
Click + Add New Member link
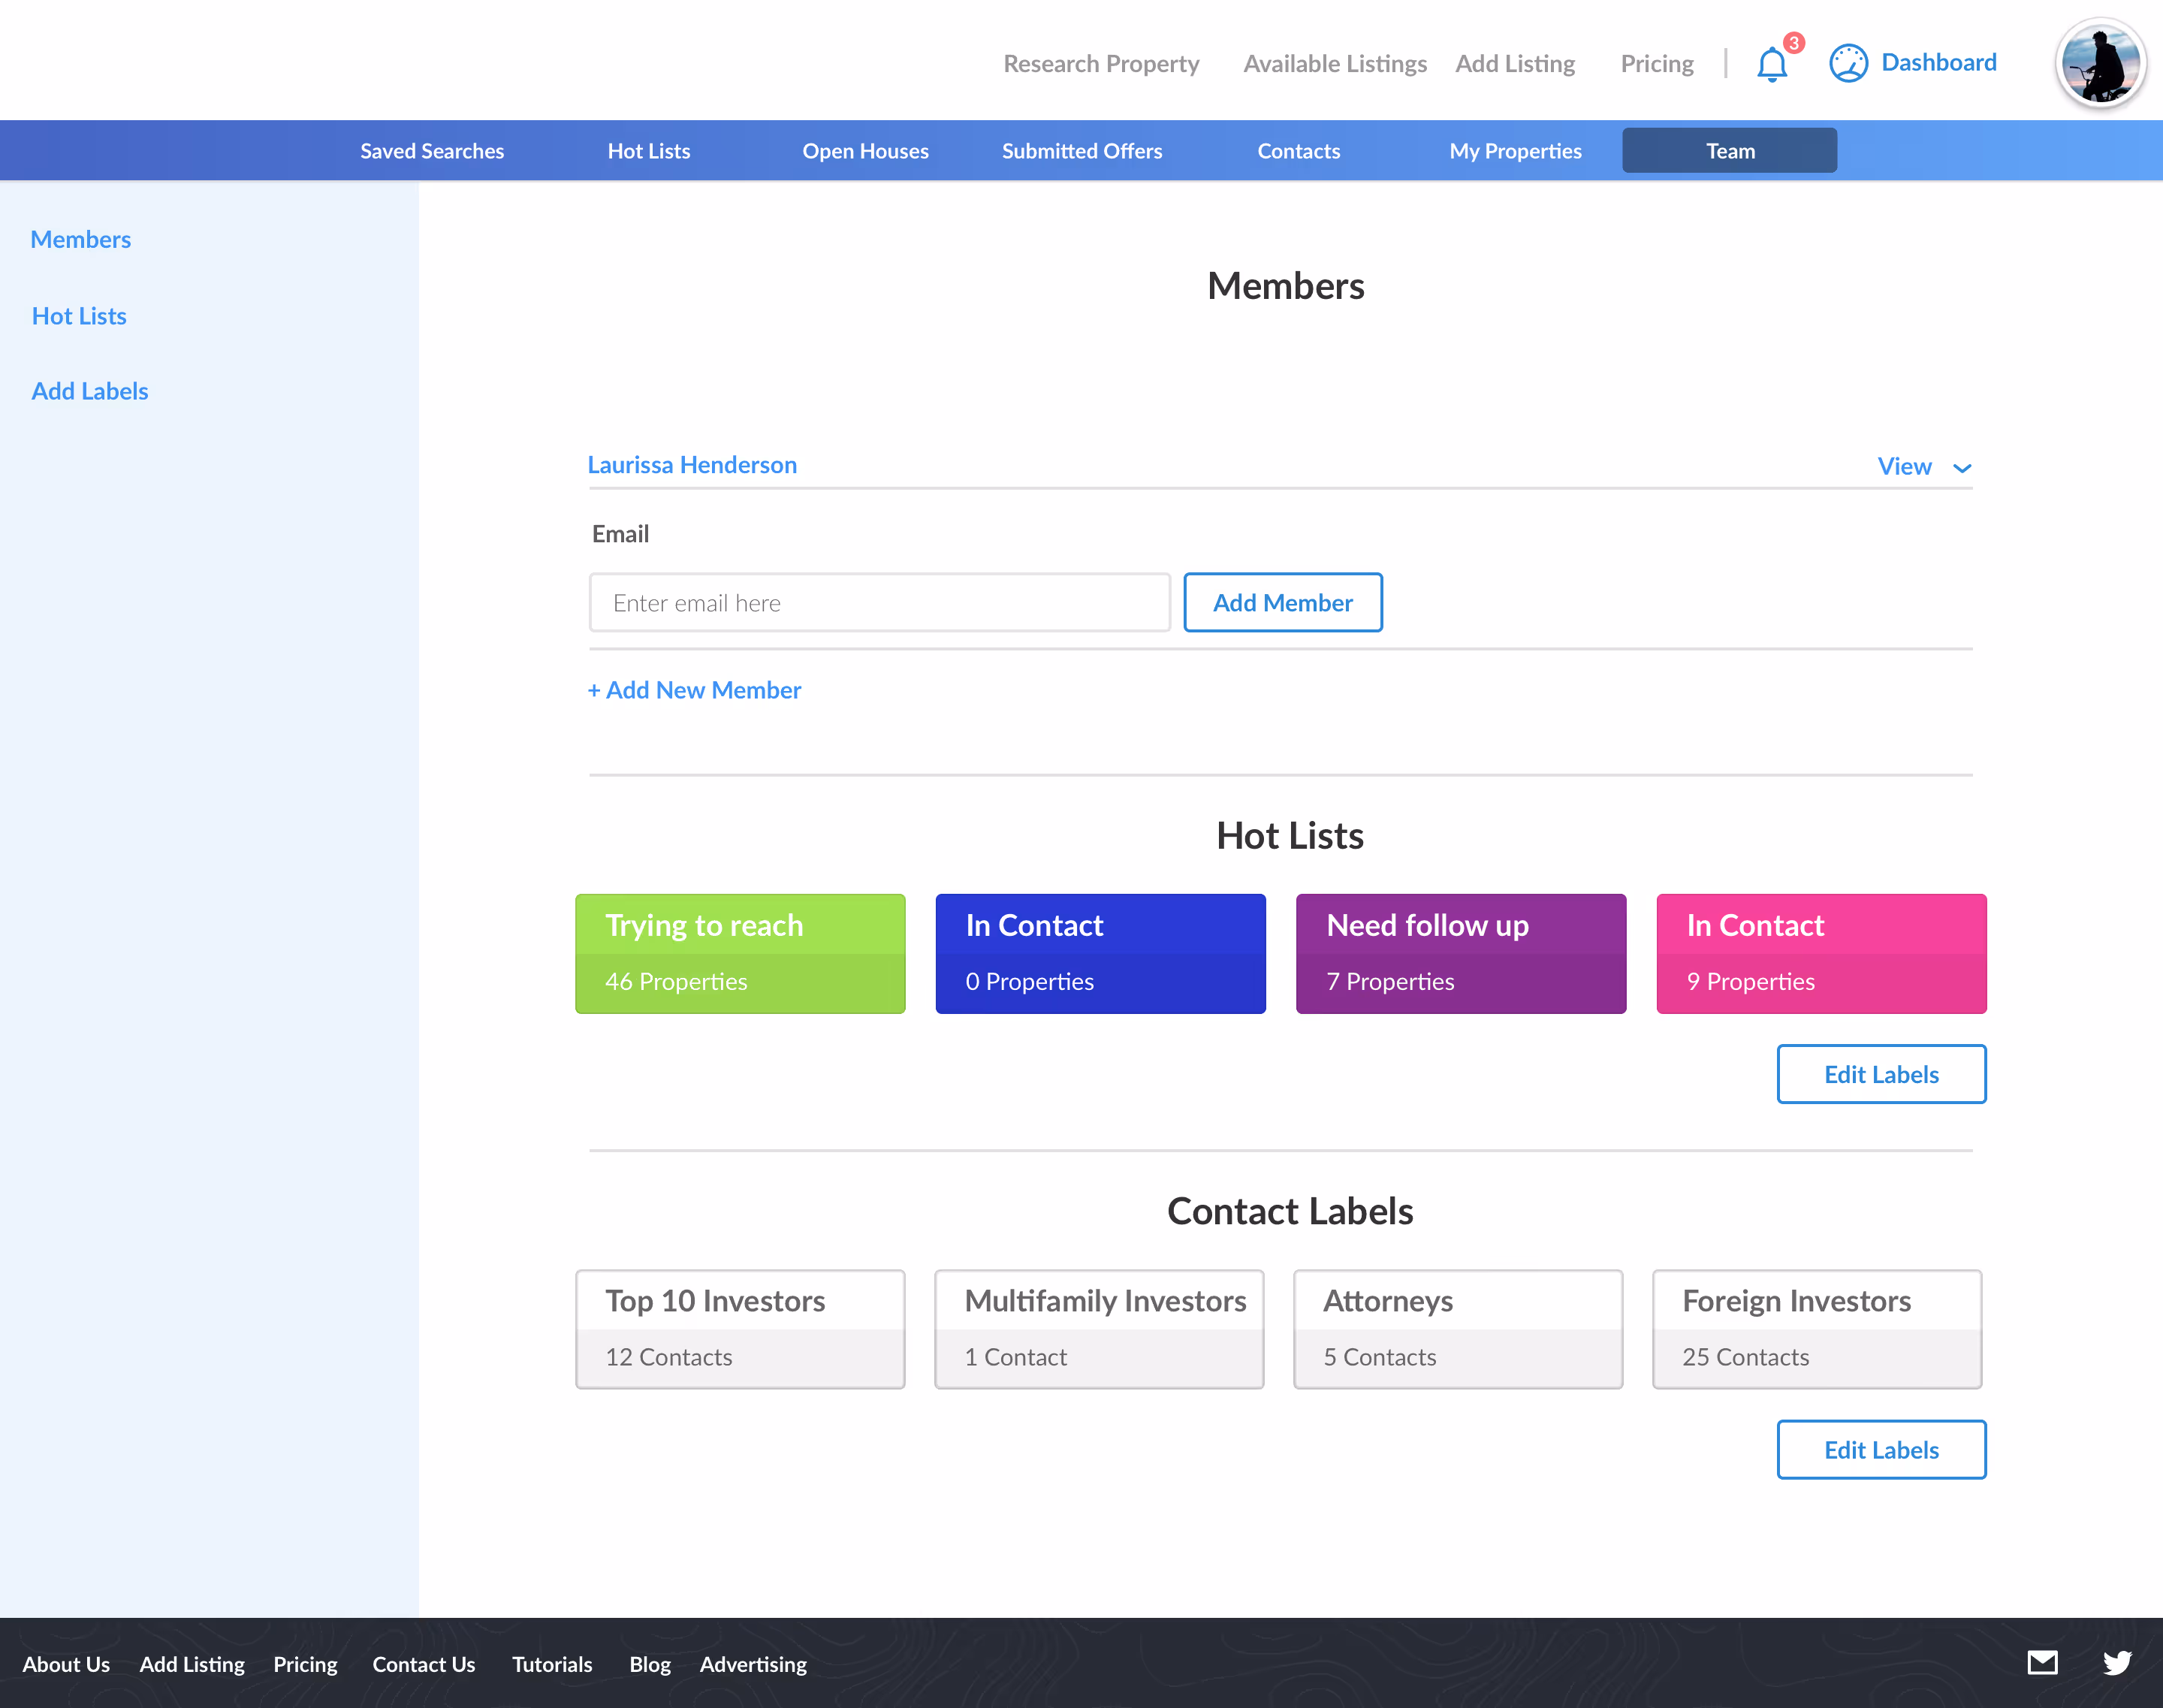[x=694, y=690]
